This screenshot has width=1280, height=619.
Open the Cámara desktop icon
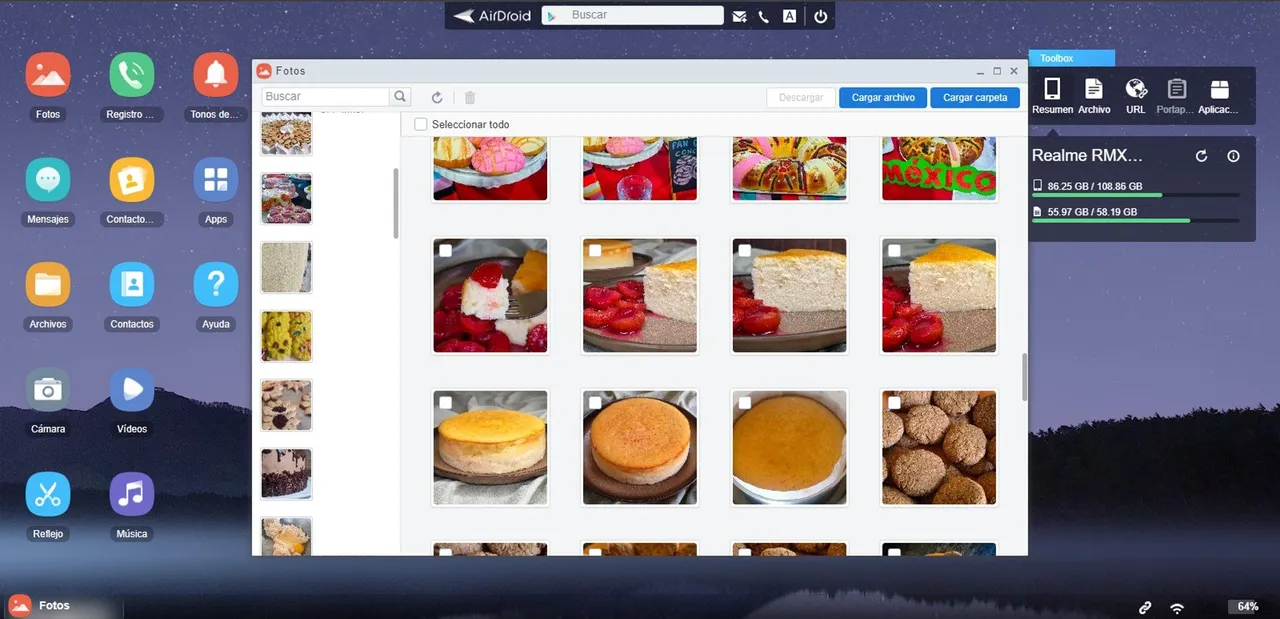[48, 390]
